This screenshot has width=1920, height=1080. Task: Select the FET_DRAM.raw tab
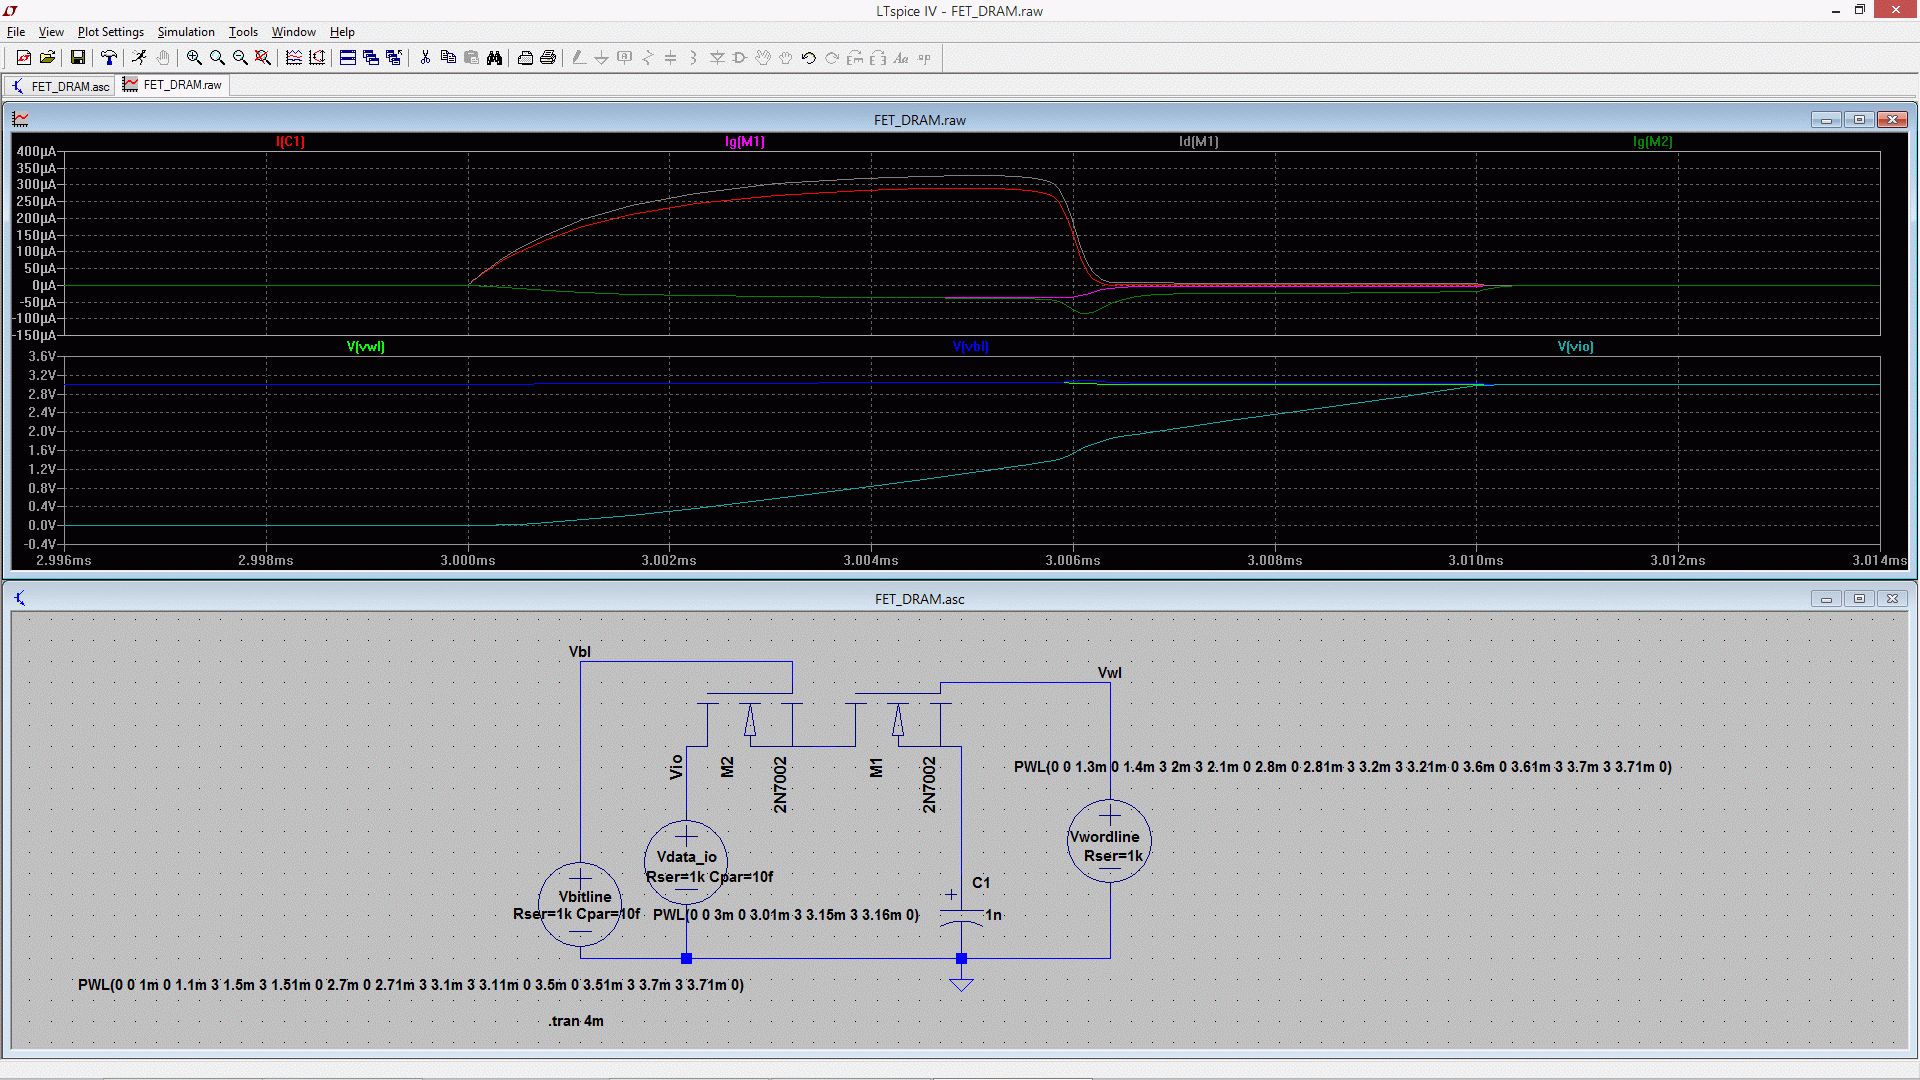click(x=173, y=85)
